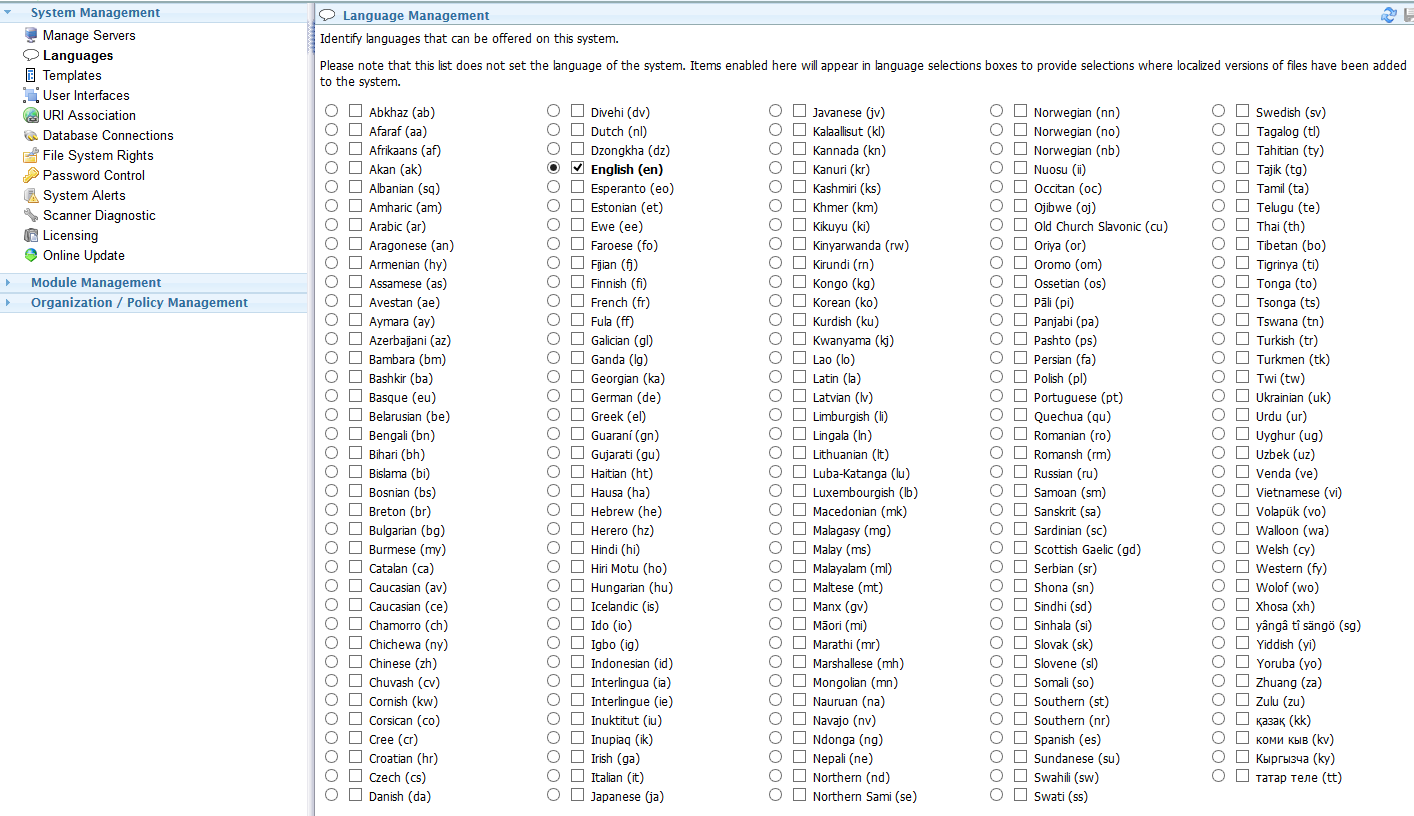
Task: Tick the Portuguese (pt) checkbox
Action: pyautogui.click(x=1020, y=396)
